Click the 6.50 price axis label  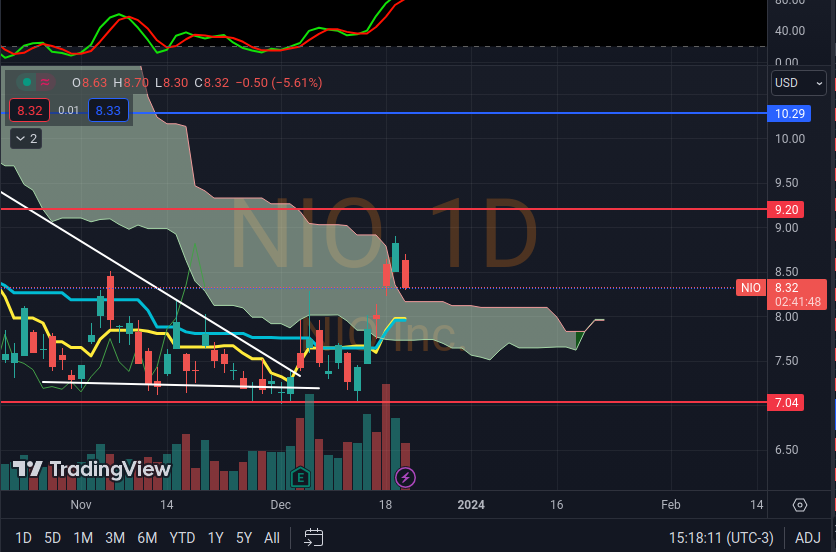(x=786, y=450)
